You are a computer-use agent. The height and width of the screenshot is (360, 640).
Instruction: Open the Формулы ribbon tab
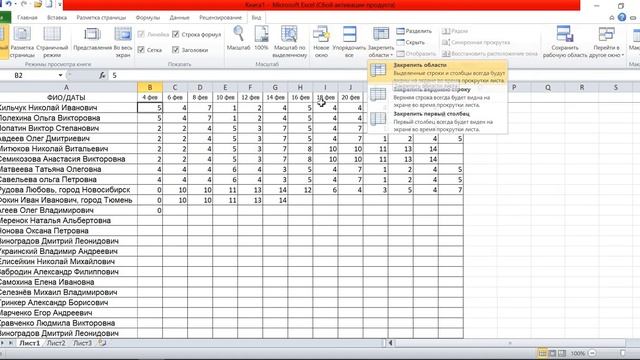(148, 18)
